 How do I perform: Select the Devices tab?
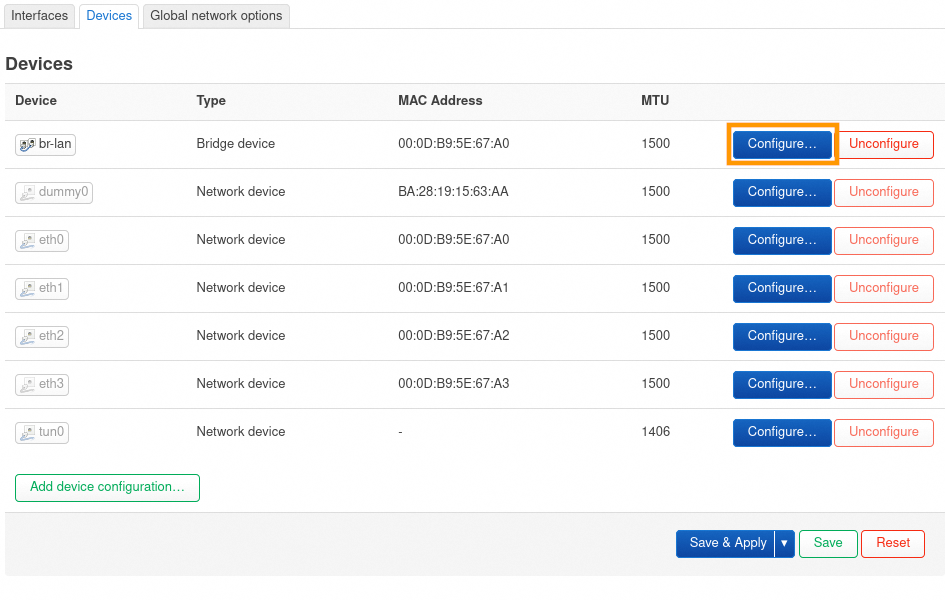pyautogui.click(x=109, y=16)
